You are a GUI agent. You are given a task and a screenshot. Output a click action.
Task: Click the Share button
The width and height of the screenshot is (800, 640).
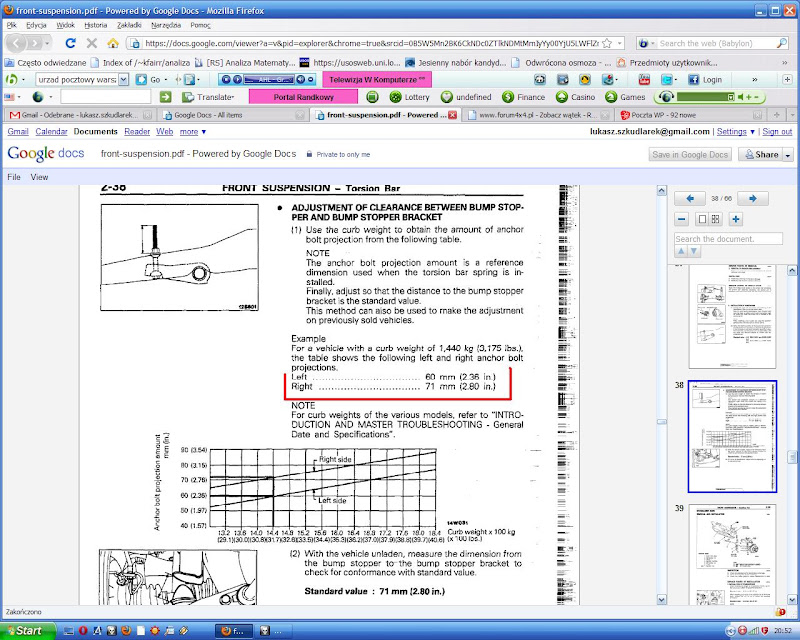tap(761, 154)
